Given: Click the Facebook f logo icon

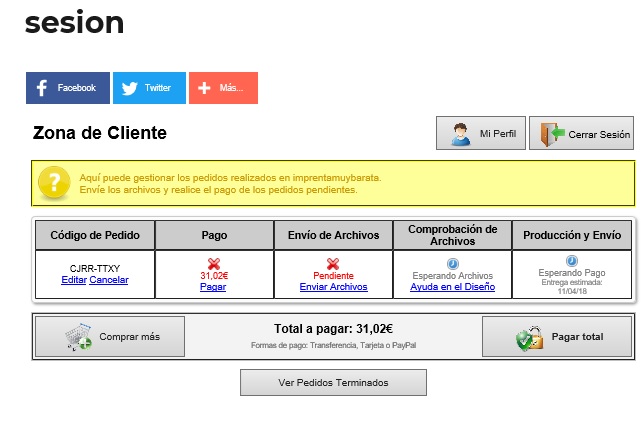Looking at the screenshot, I should pyautogui.click(x=42, y=88).
